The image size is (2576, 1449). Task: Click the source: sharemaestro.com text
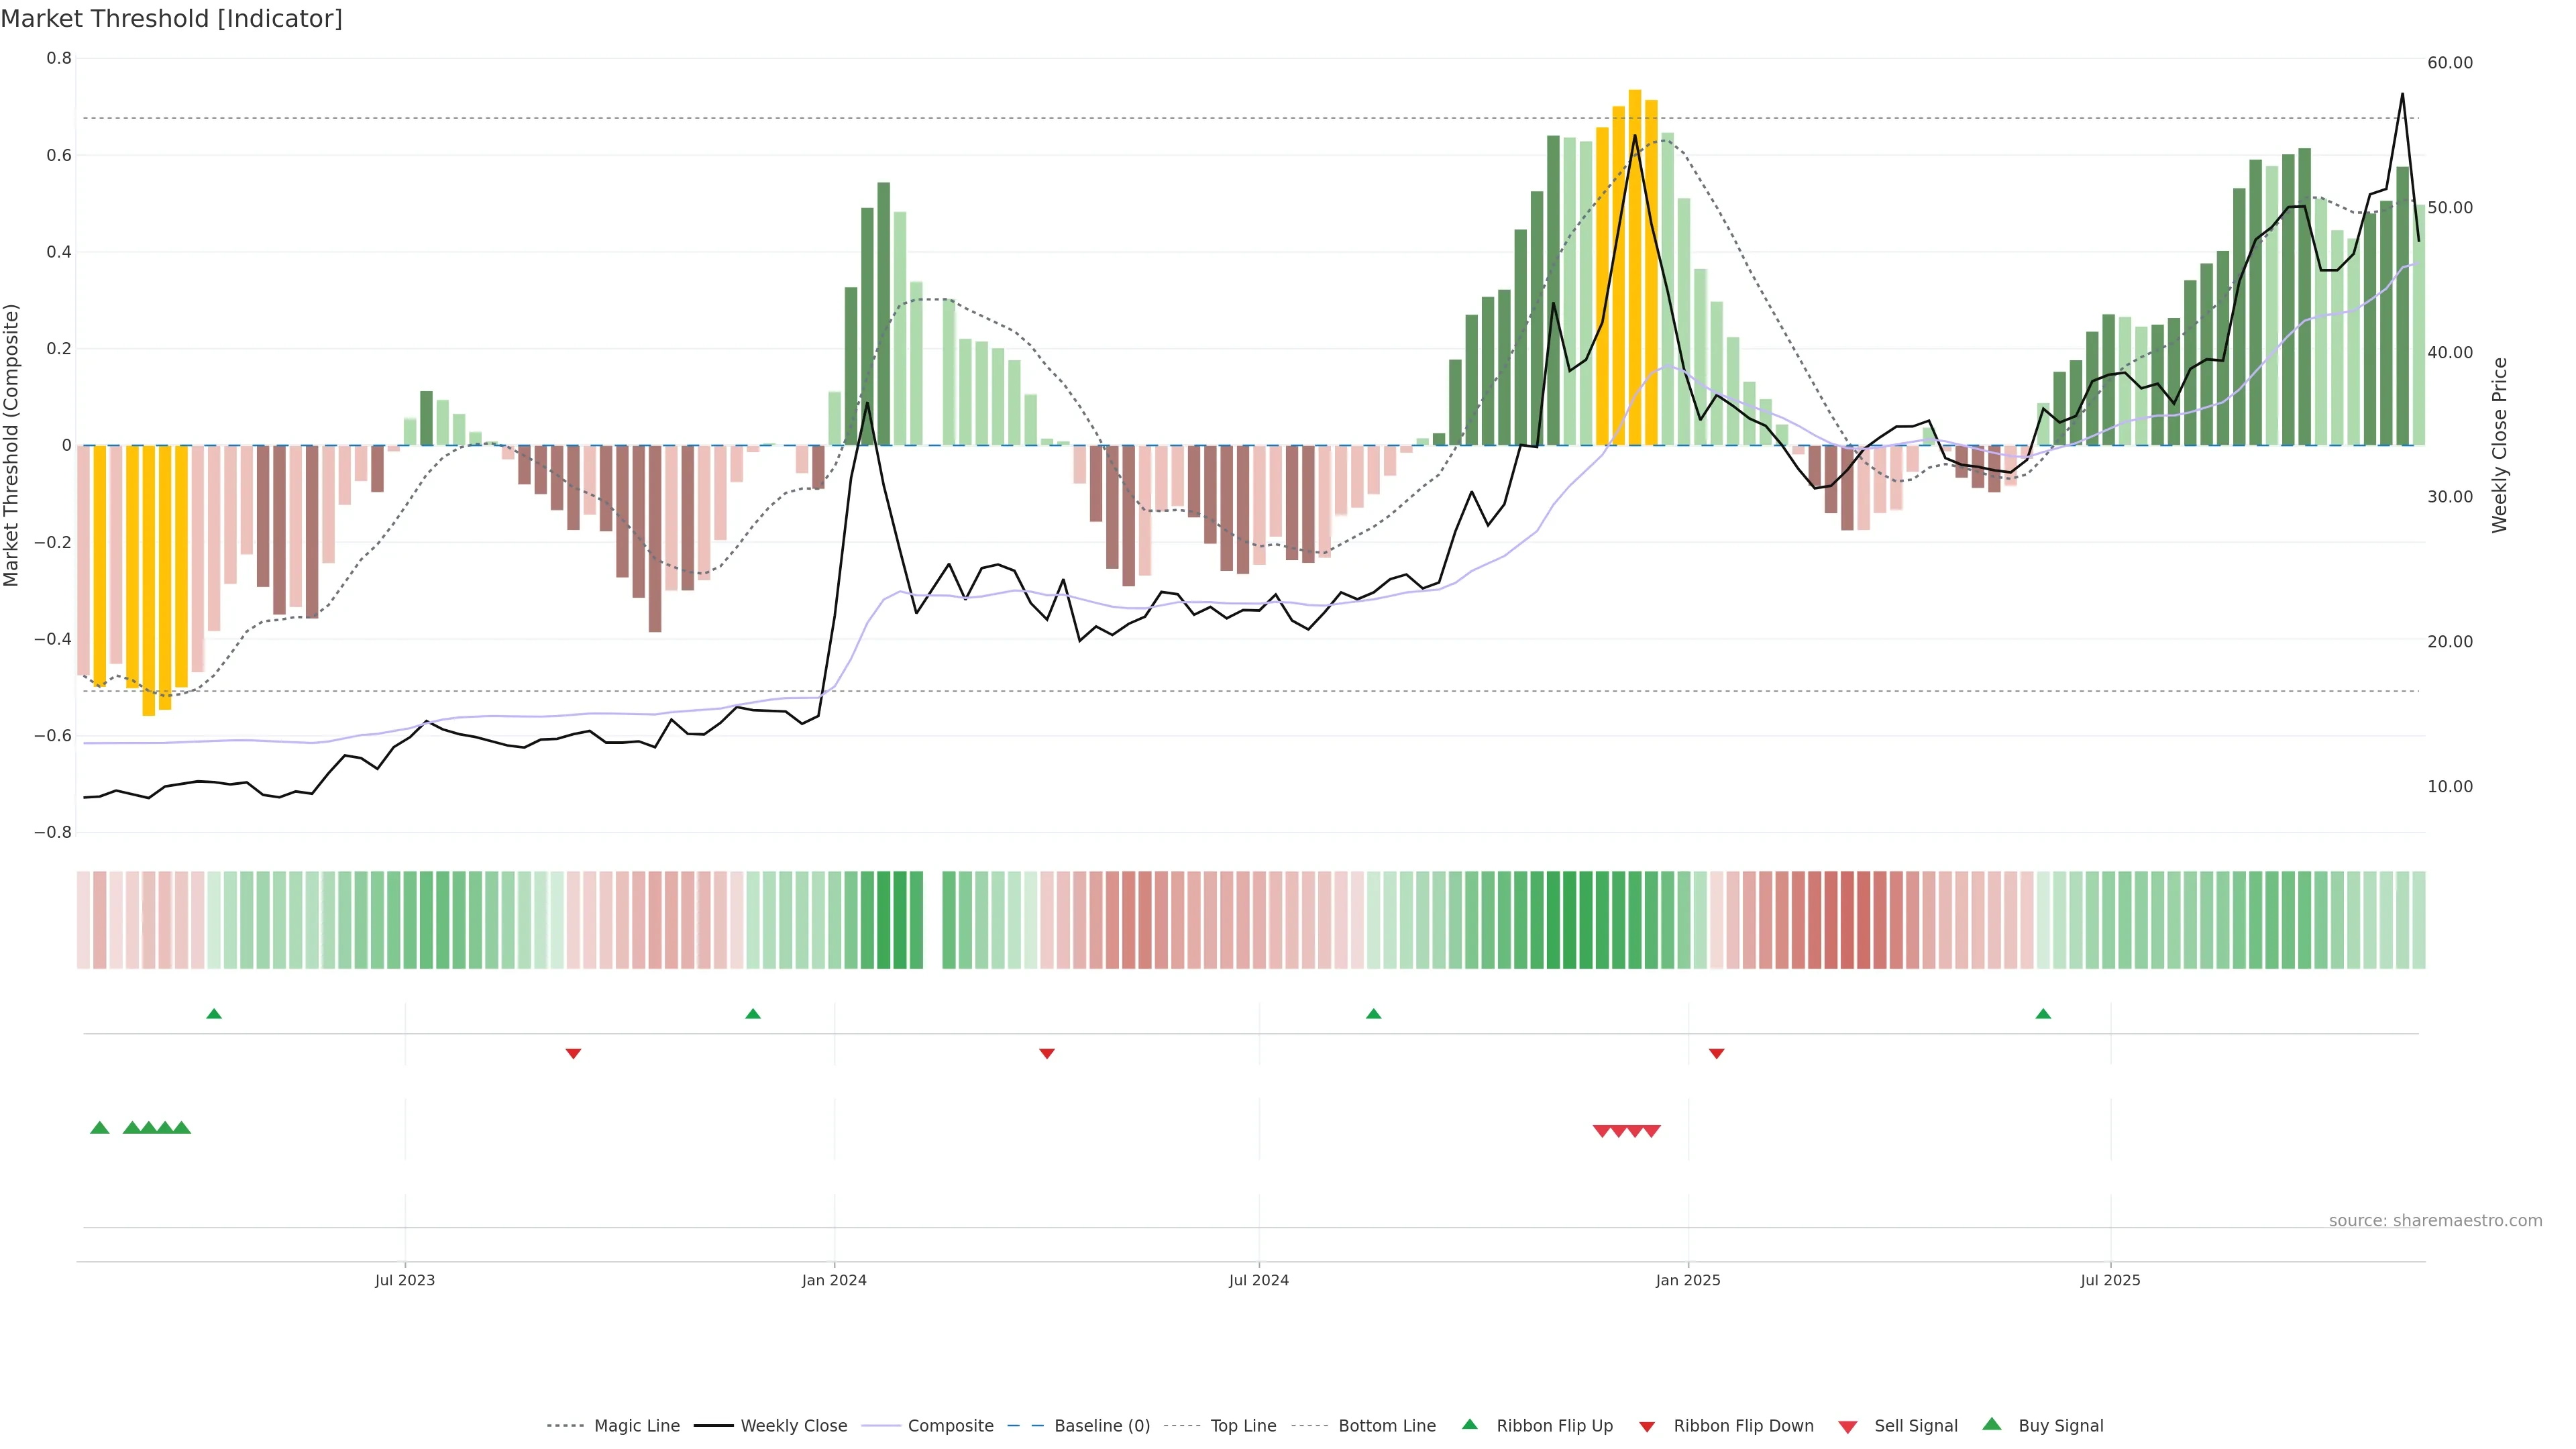(x=2435, y=1220)
